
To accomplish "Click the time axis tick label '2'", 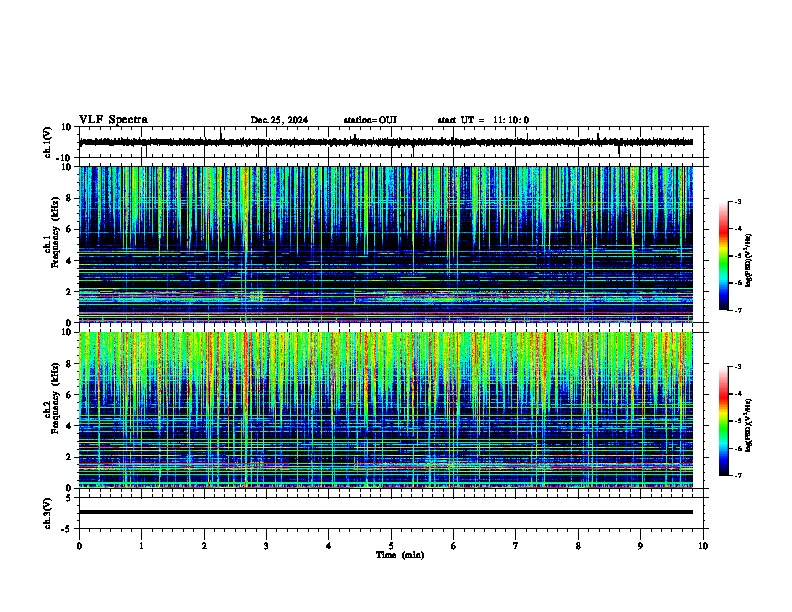I will click(204, 546).
